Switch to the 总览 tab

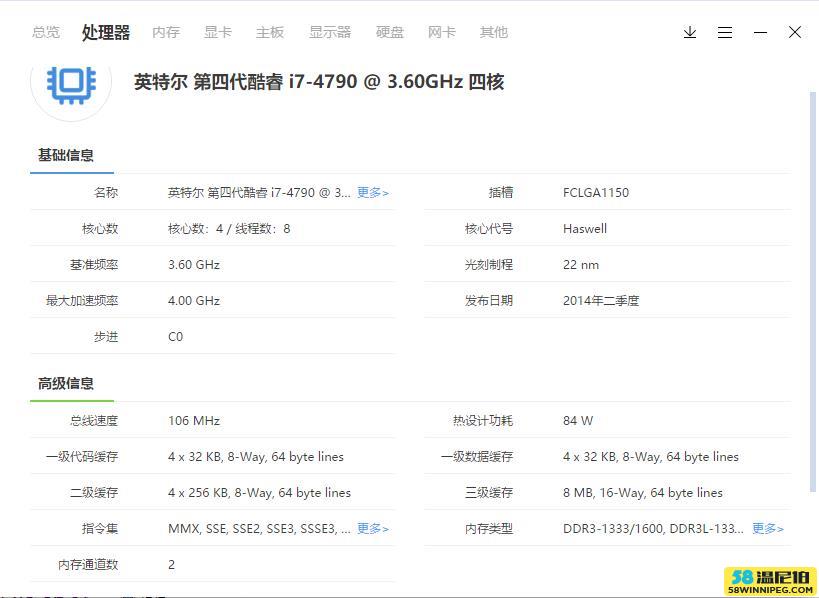coord(46,32)
